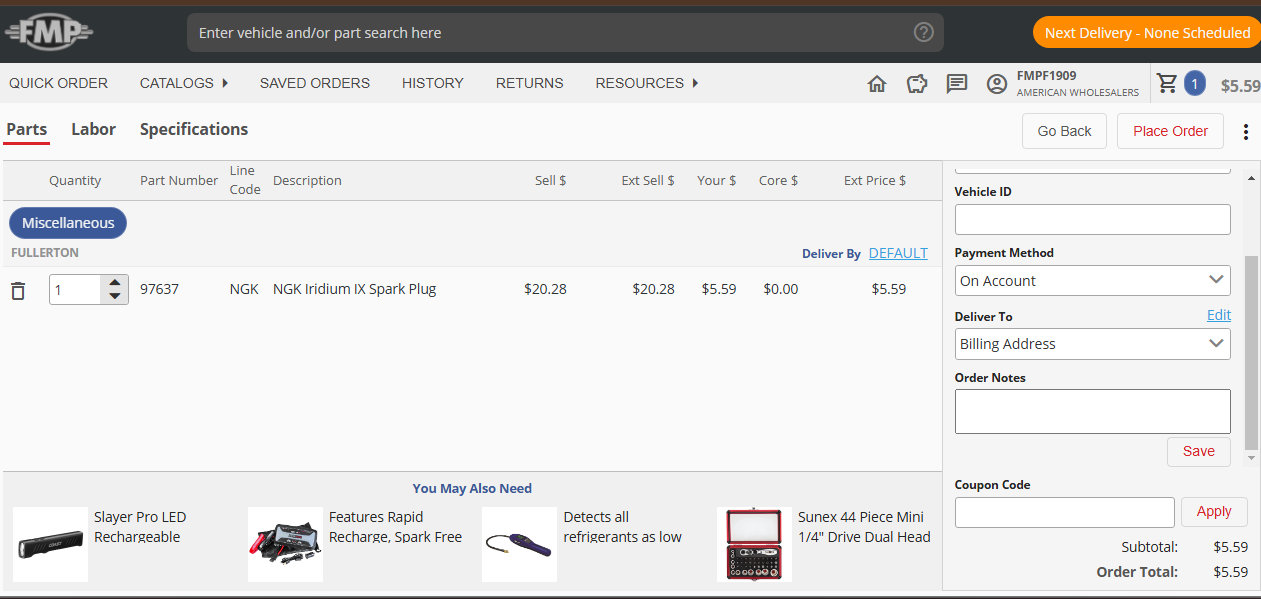
Task: Open the user account profile icon
Action: 997,84
